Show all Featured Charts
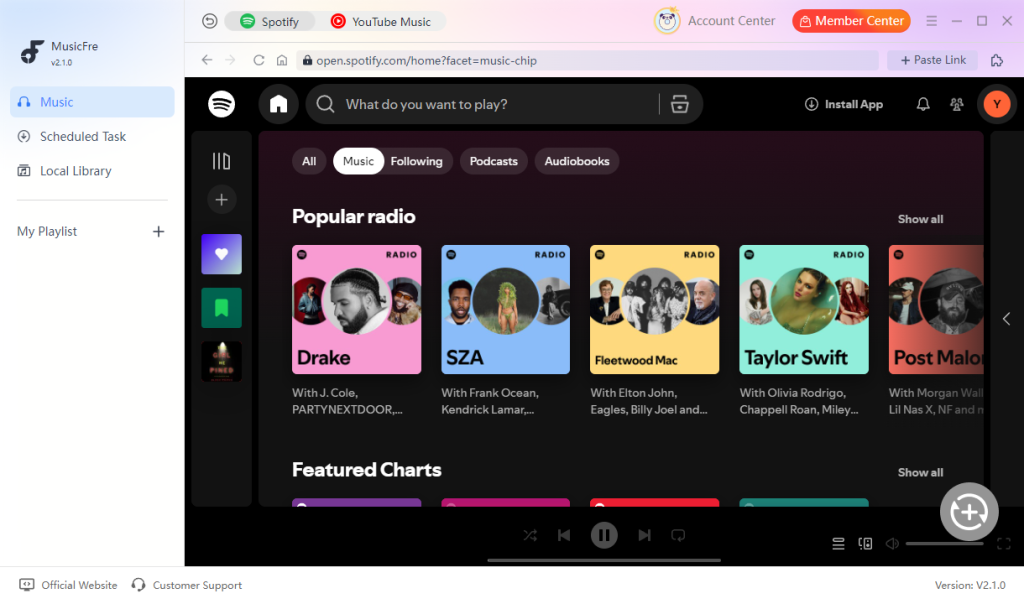 [920, 473]
